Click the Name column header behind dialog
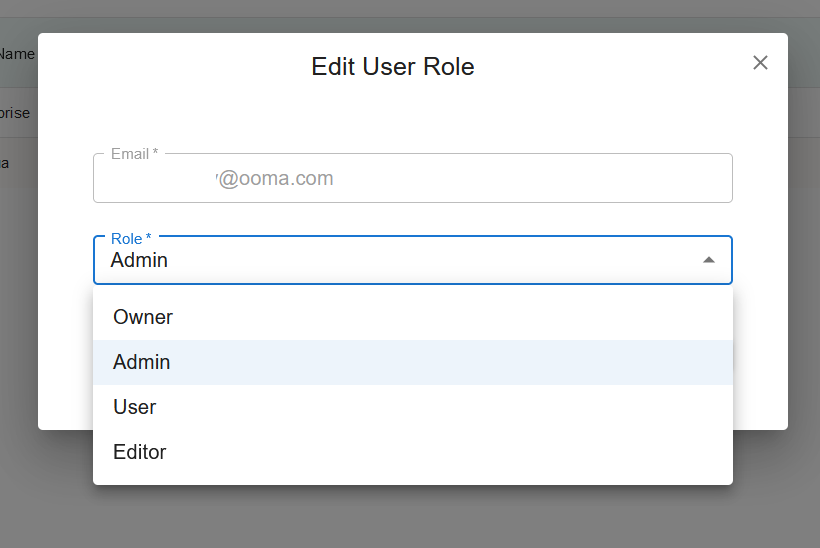 coord(17,54)
